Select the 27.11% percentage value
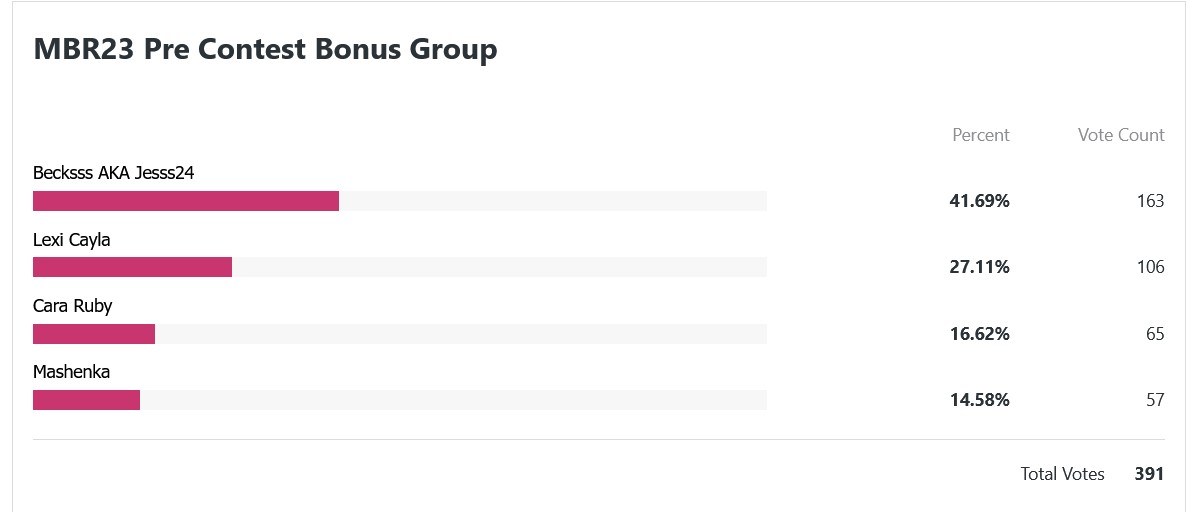The height and width of the screenshot is (512, 1197). point(979,267)
